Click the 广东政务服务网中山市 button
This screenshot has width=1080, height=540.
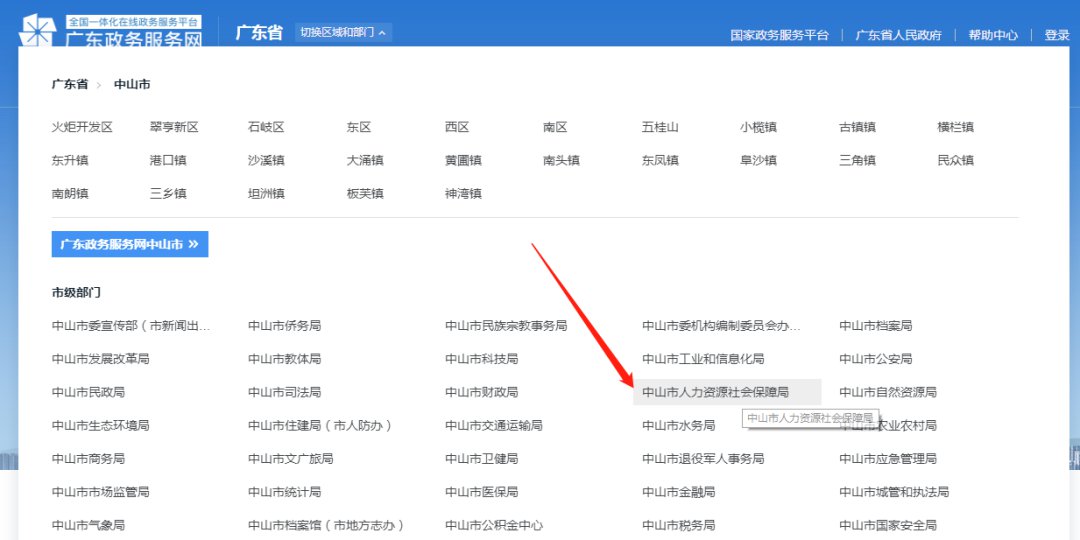click(x=129, y=244)
